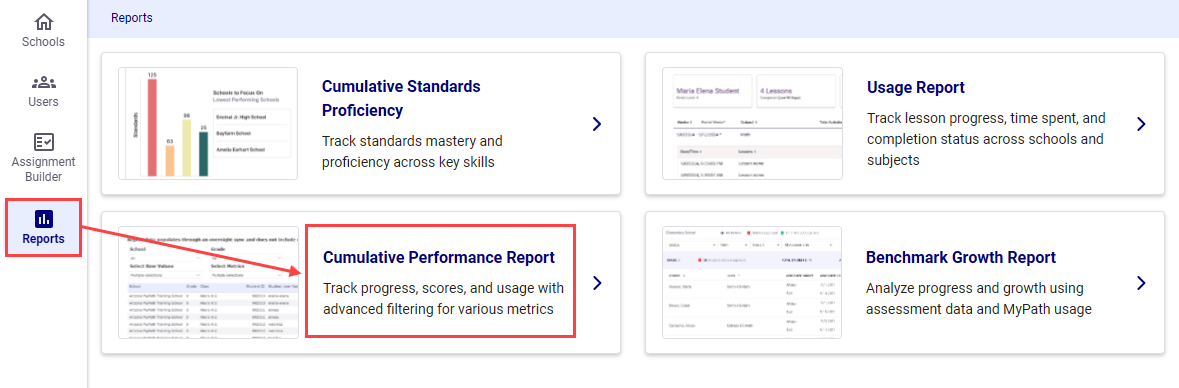
Task: Expand Cumulative Performance Report chevron arrow
Action: 596,283
